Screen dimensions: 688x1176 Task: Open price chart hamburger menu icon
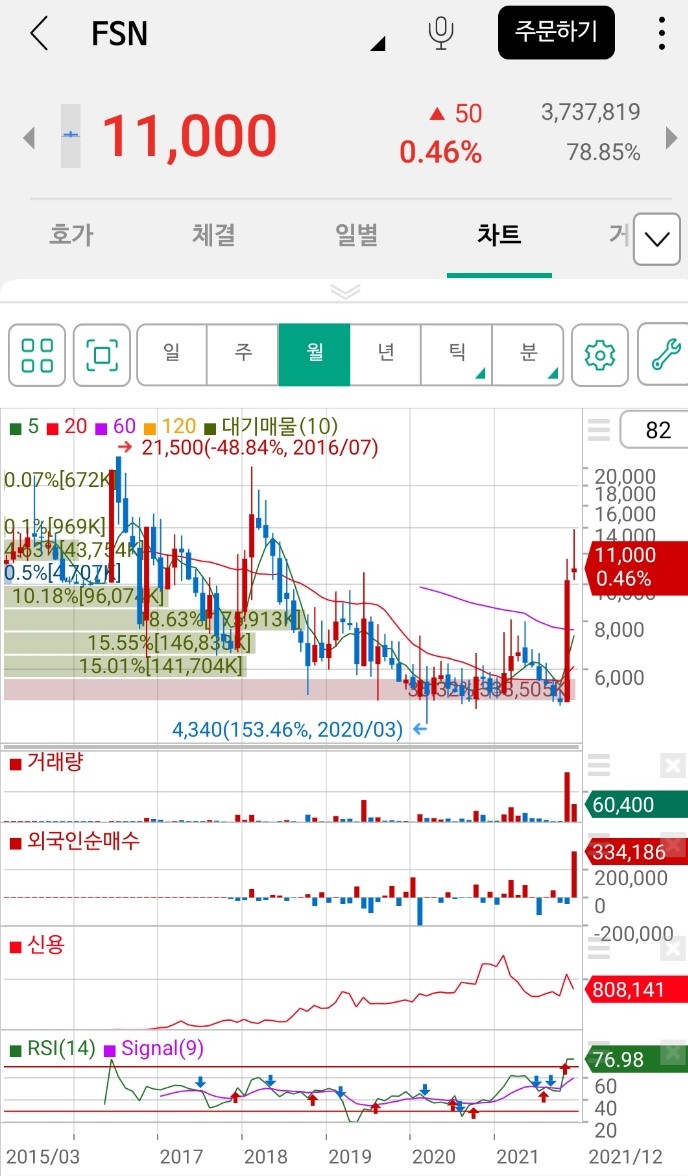pos(599,430)
